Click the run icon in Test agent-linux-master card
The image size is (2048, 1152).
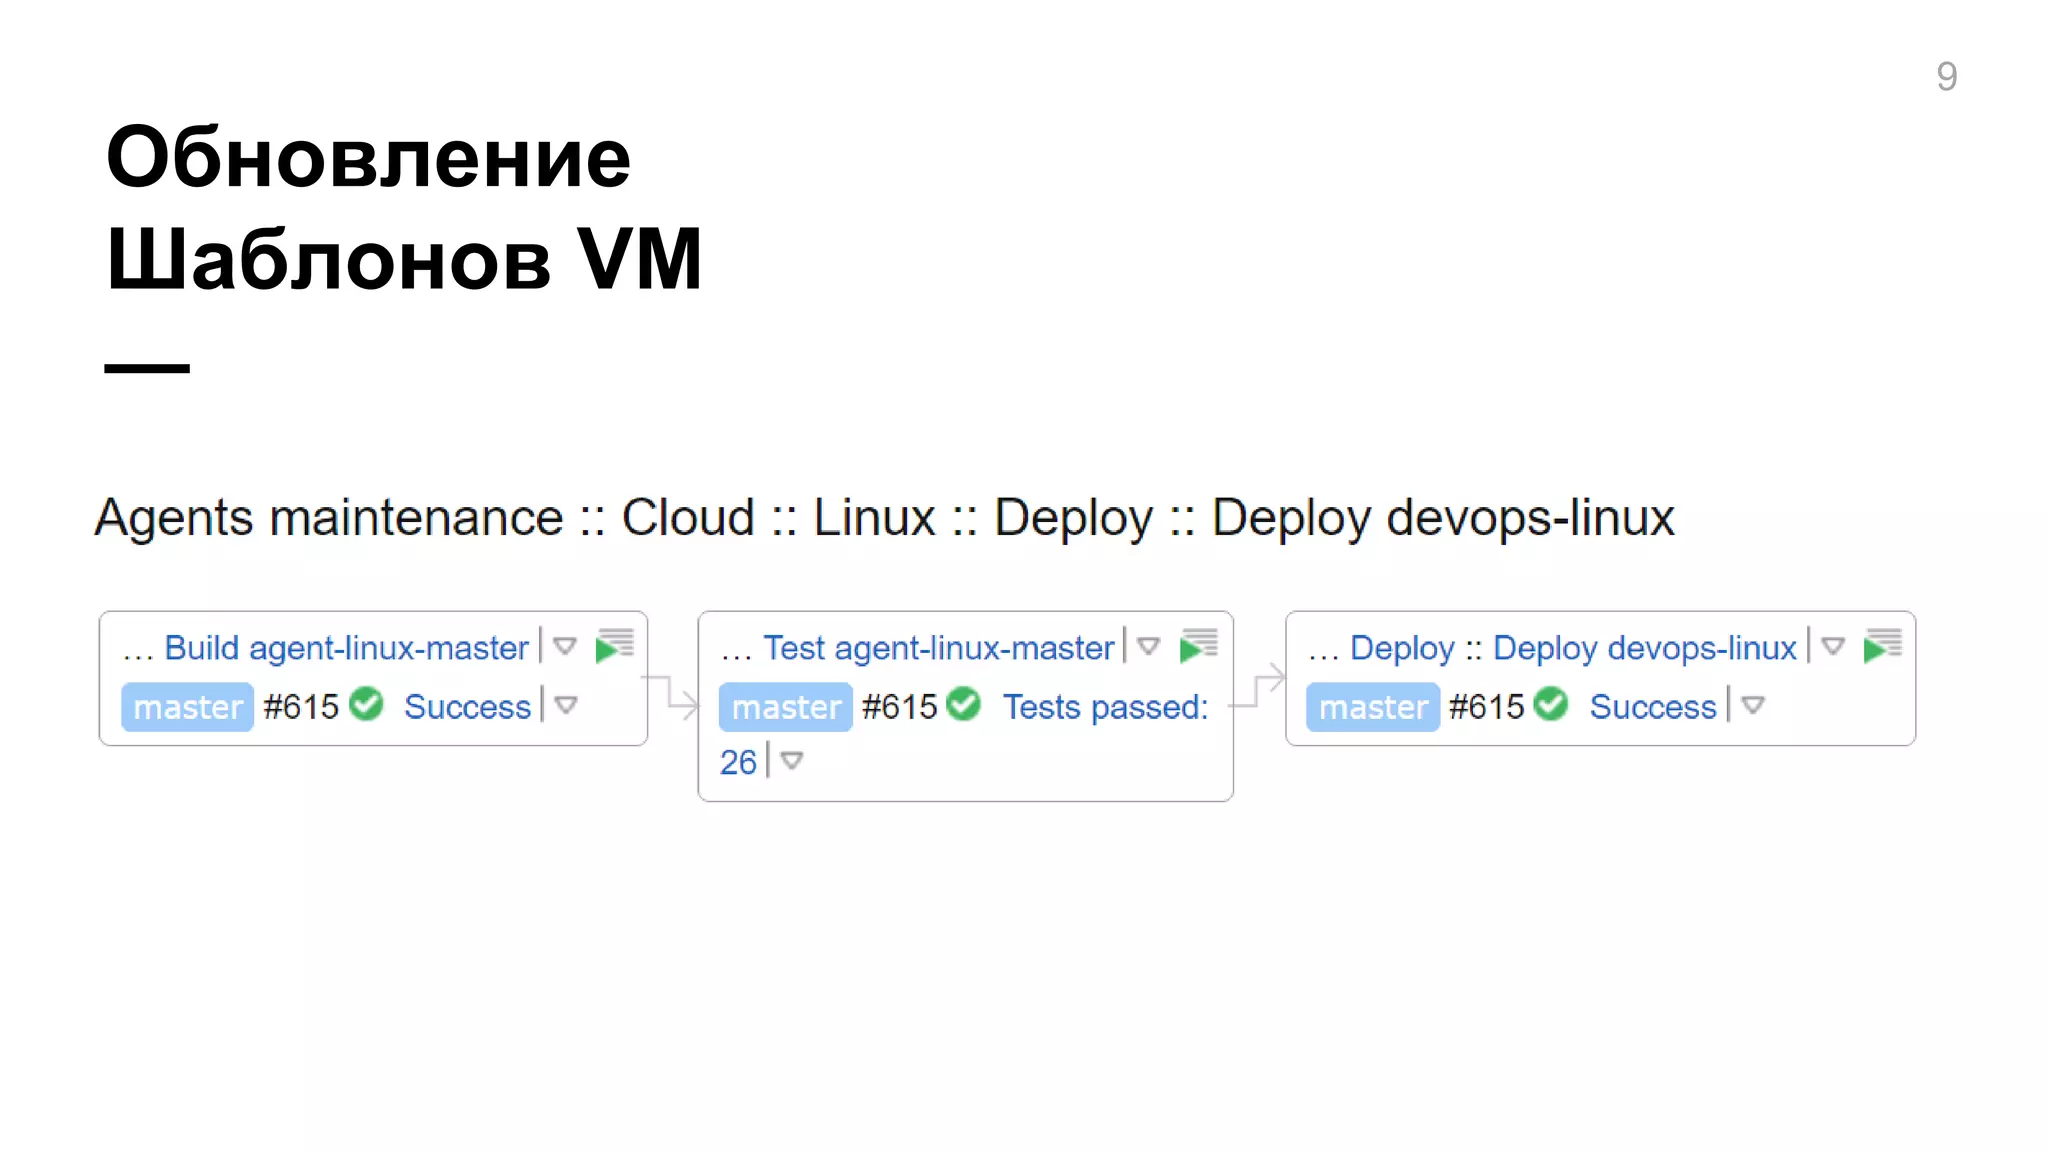coord(1199,646)
